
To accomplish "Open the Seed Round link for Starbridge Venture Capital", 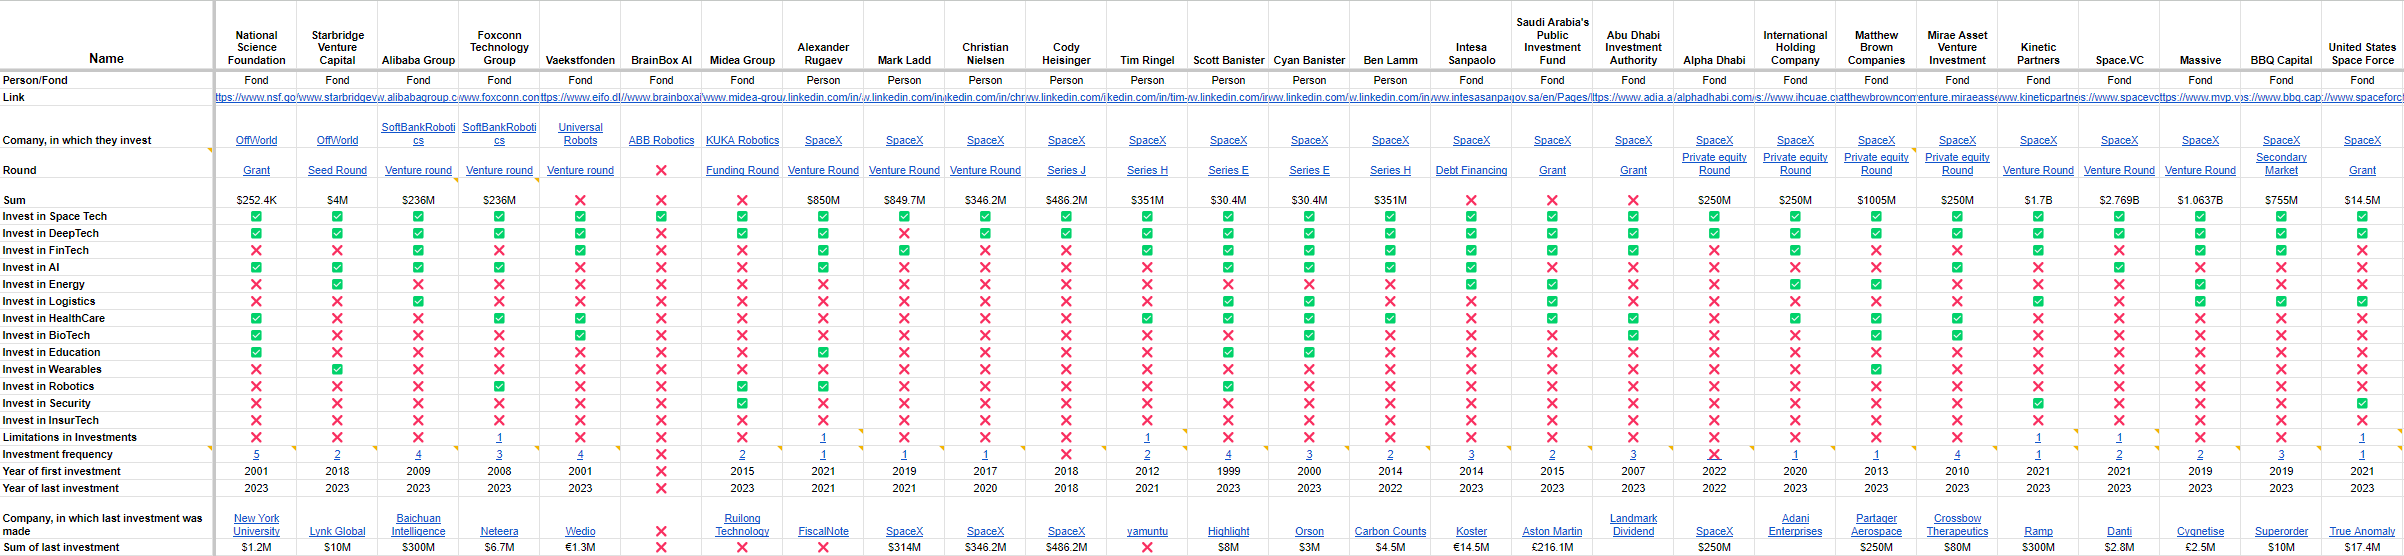I will coord(337,170).
